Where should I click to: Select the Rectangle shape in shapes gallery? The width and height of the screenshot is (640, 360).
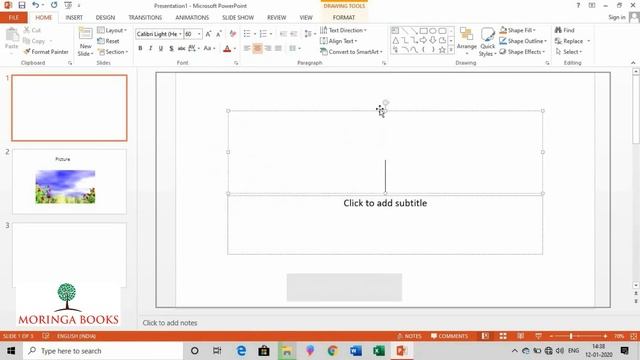[x=423, y=31]
